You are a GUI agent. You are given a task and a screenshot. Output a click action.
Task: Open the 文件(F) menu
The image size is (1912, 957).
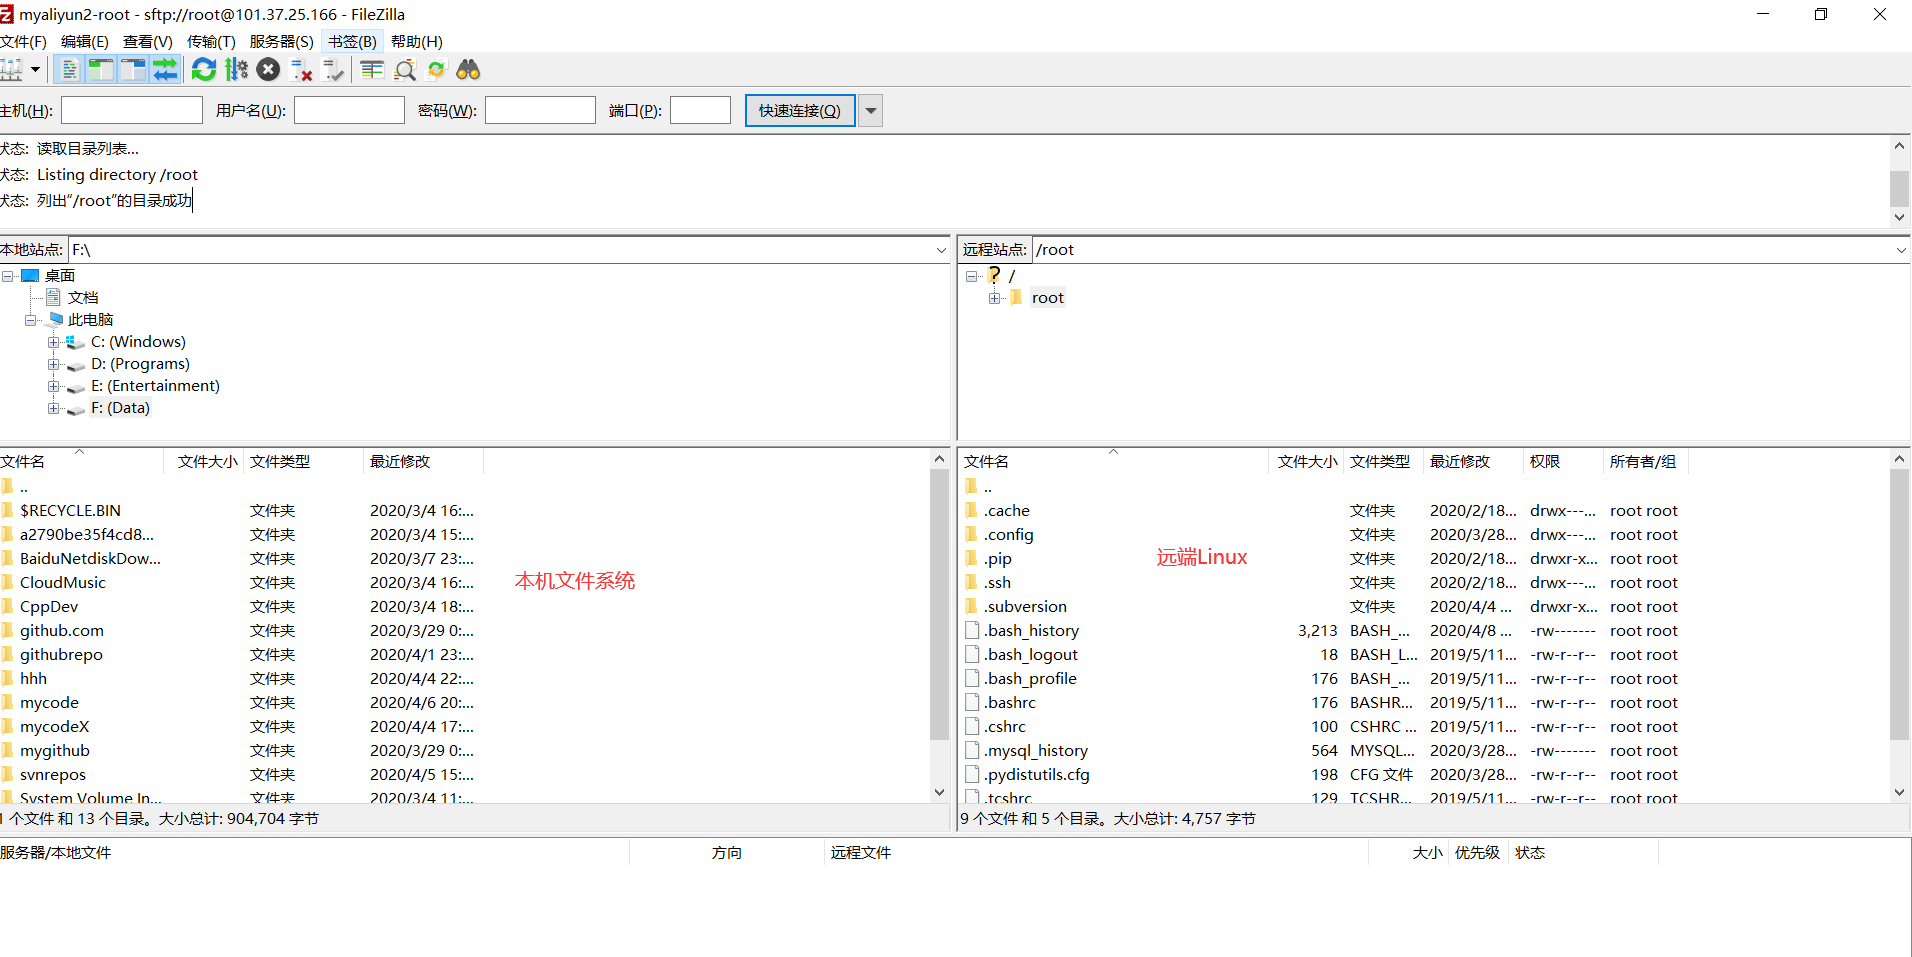tap(24, 41)
